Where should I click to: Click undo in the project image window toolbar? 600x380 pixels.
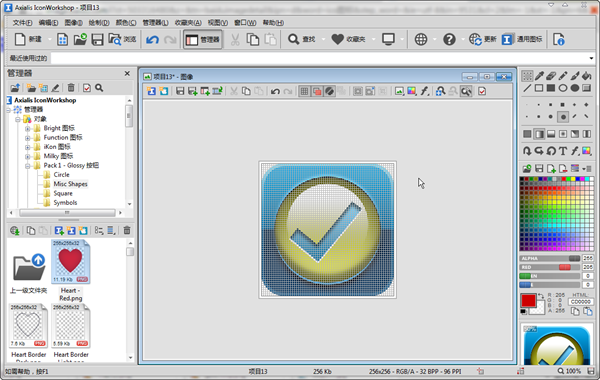275,91
